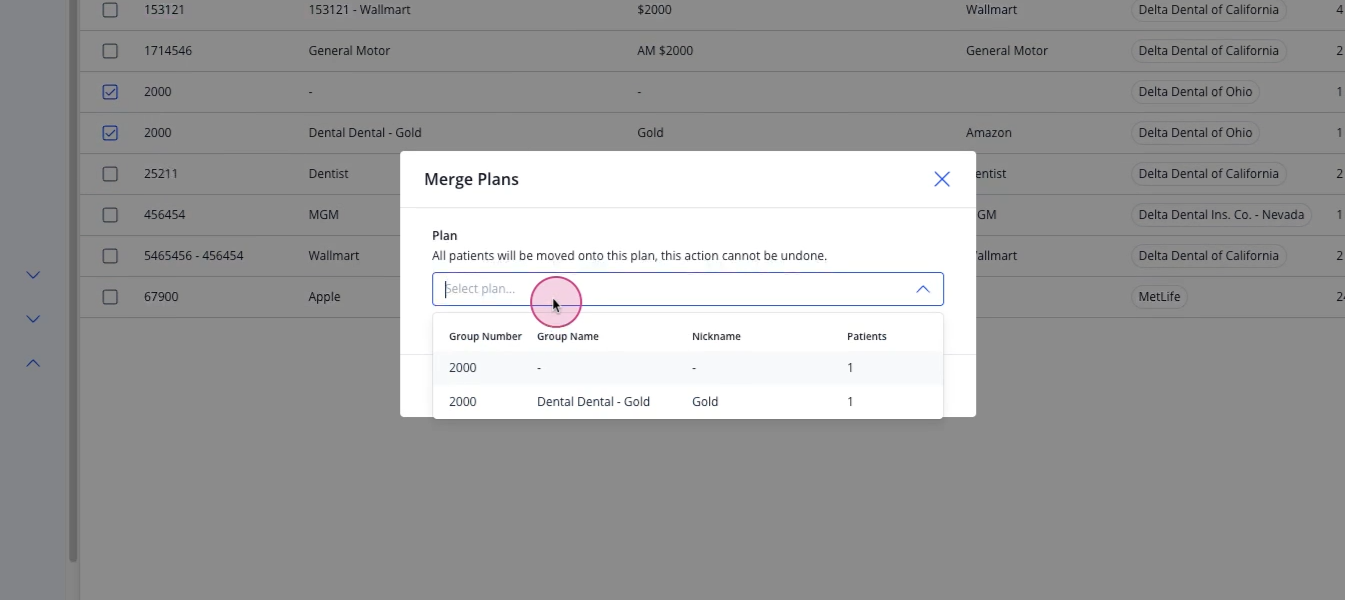
Task: Collapse the Select plan dropdown chevron
Action: 922,289
